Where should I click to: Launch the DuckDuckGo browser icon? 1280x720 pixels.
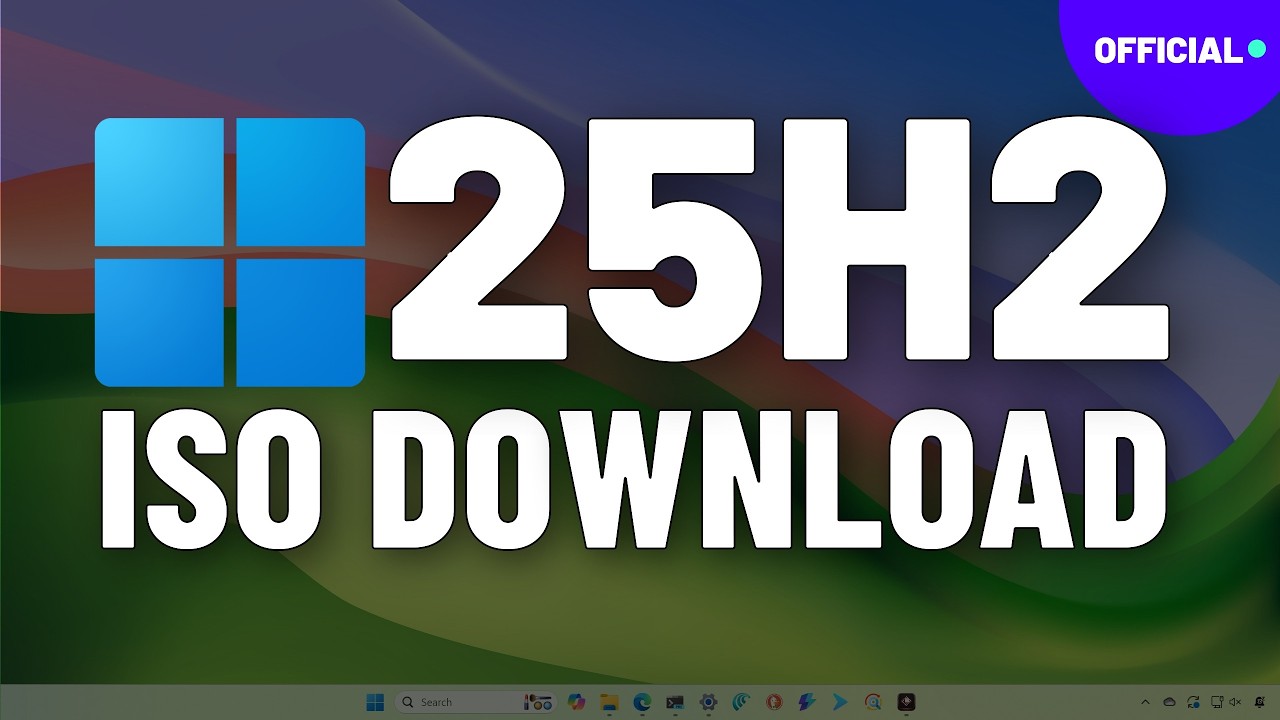[774, 702]
